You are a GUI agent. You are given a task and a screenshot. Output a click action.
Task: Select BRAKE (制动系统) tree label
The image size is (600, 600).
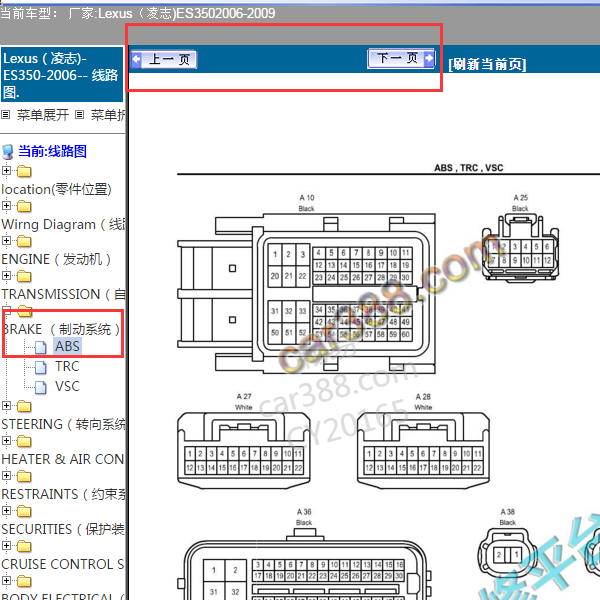61,329
